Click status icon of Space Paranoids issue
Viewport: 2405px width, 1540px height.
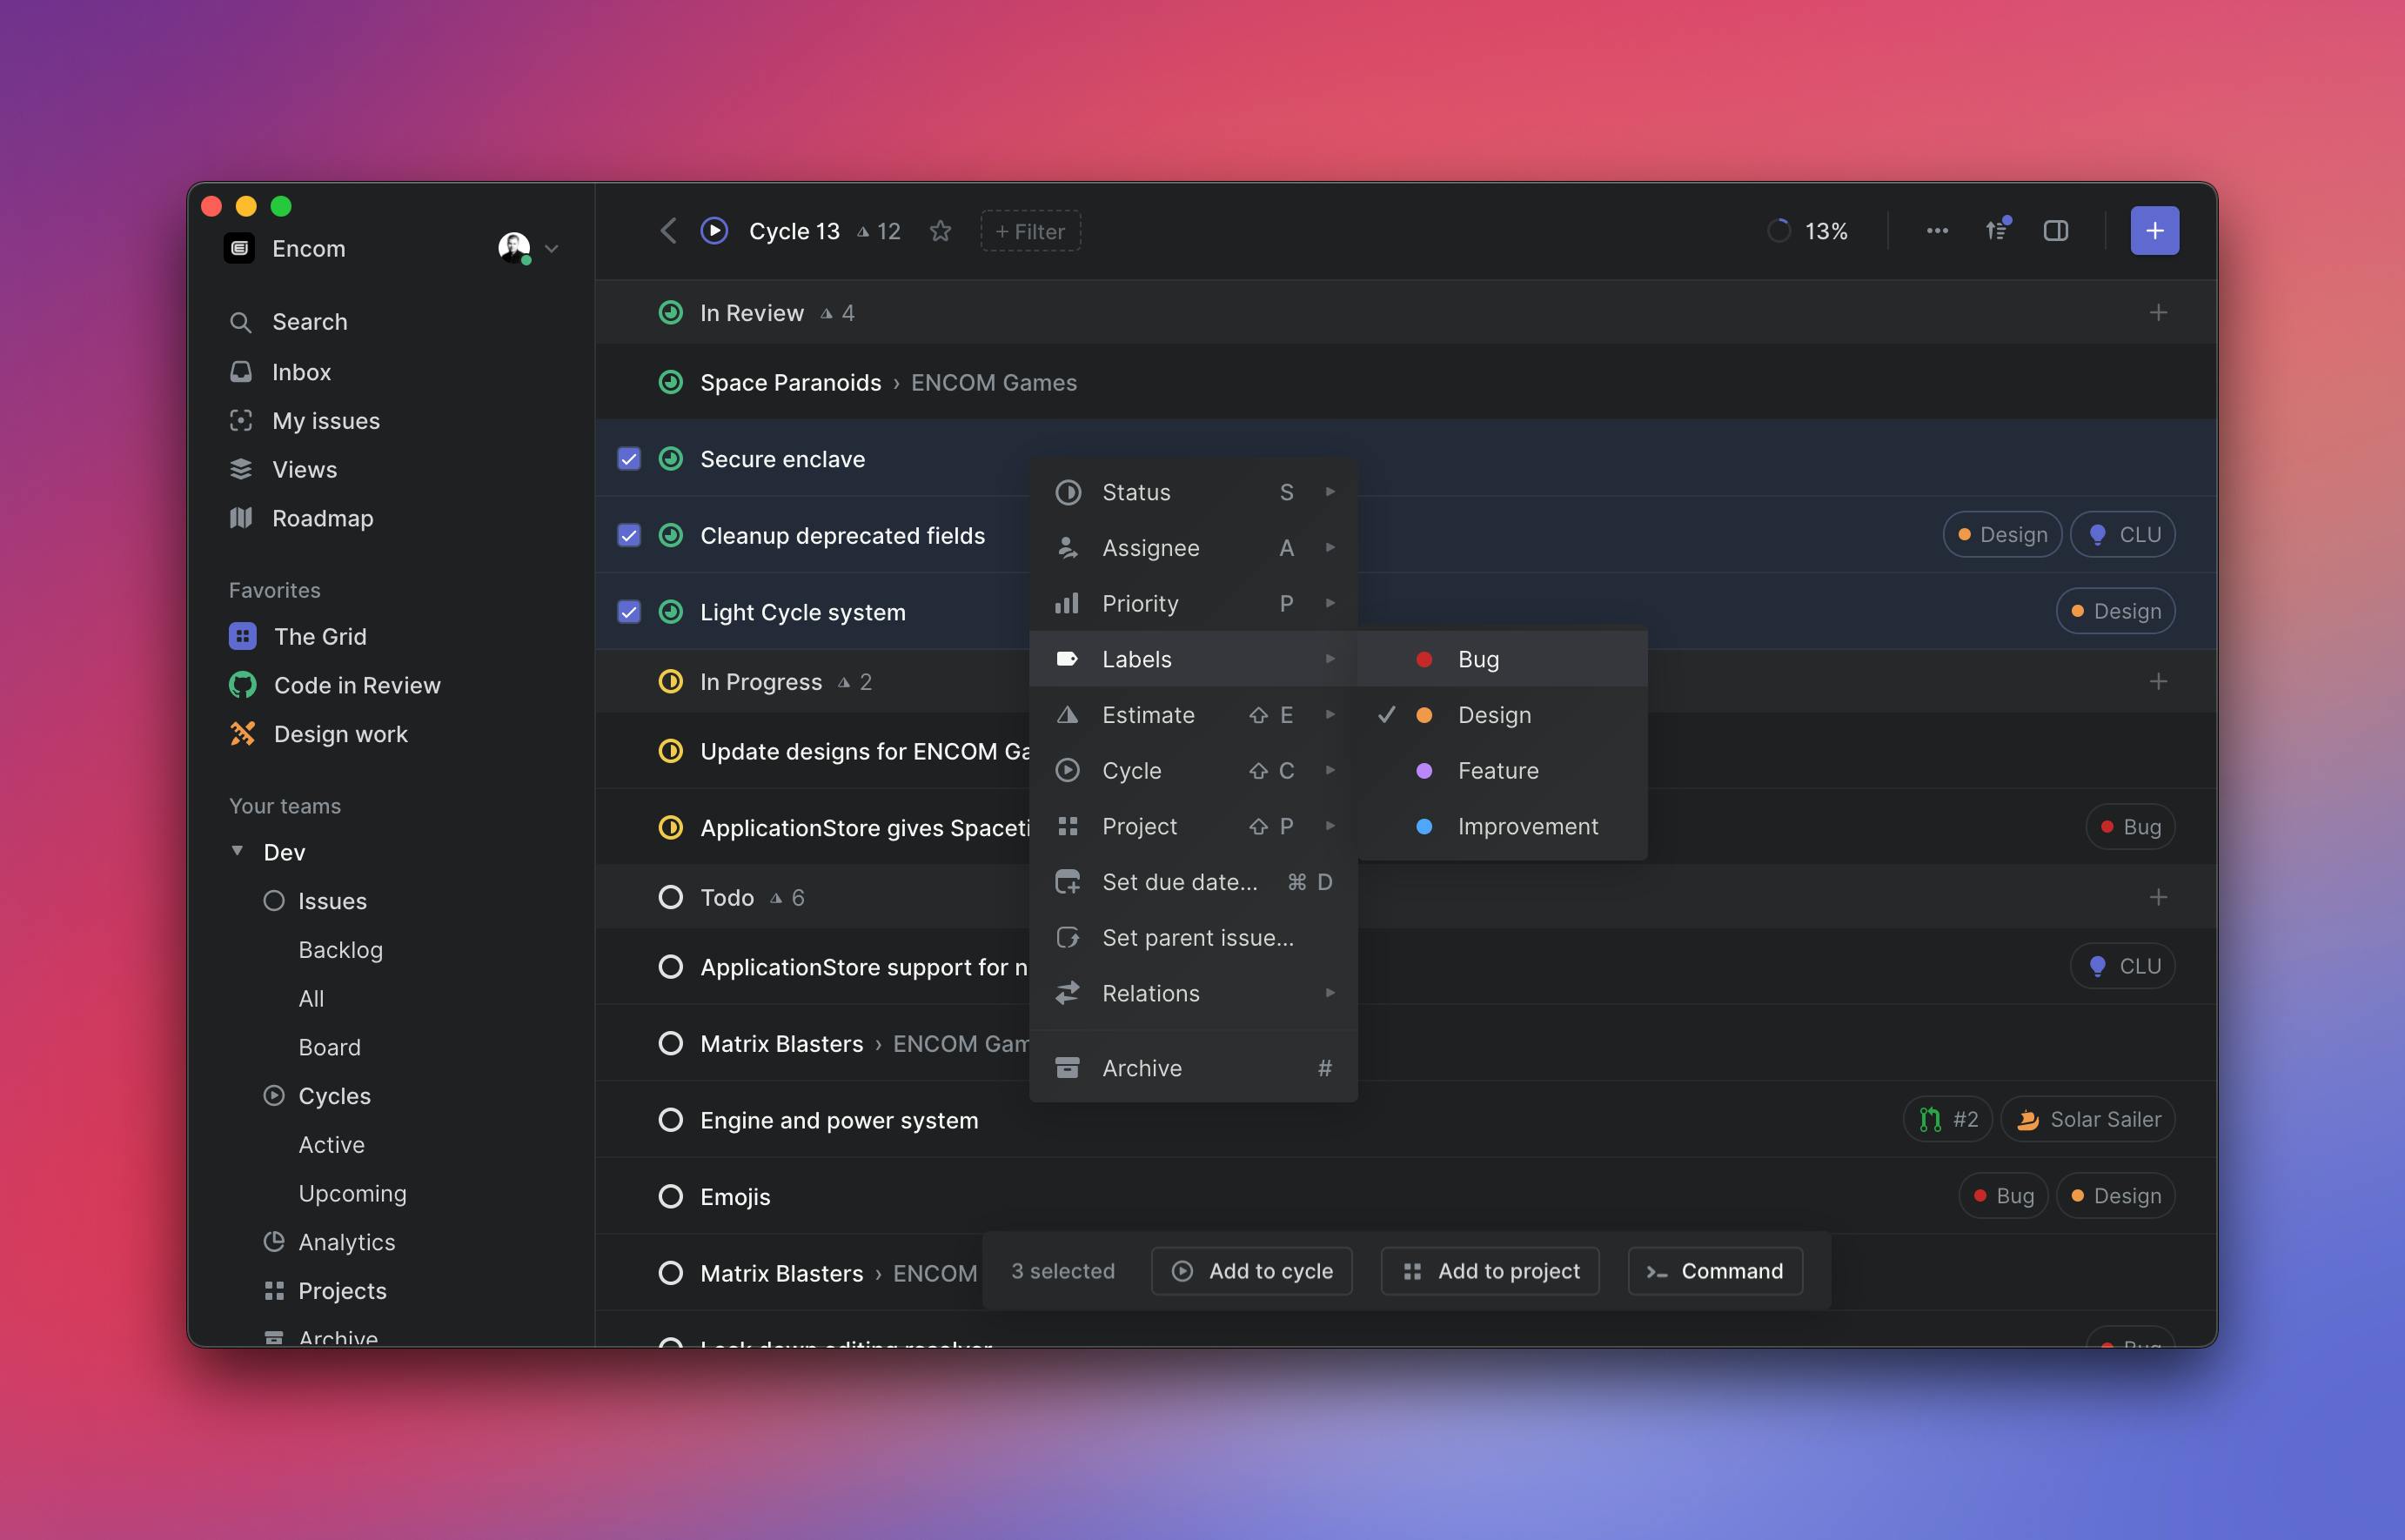pyautogui.click(x=671, y=383)
